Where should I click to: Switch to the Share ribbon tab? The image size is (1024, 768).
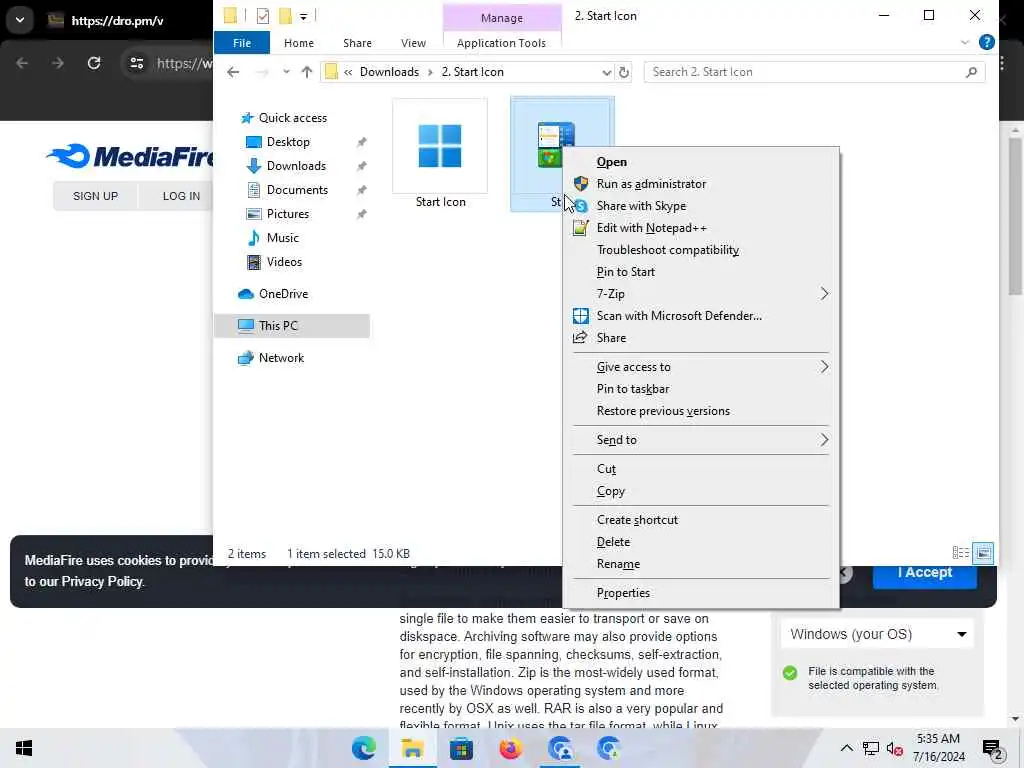point(357,43)
